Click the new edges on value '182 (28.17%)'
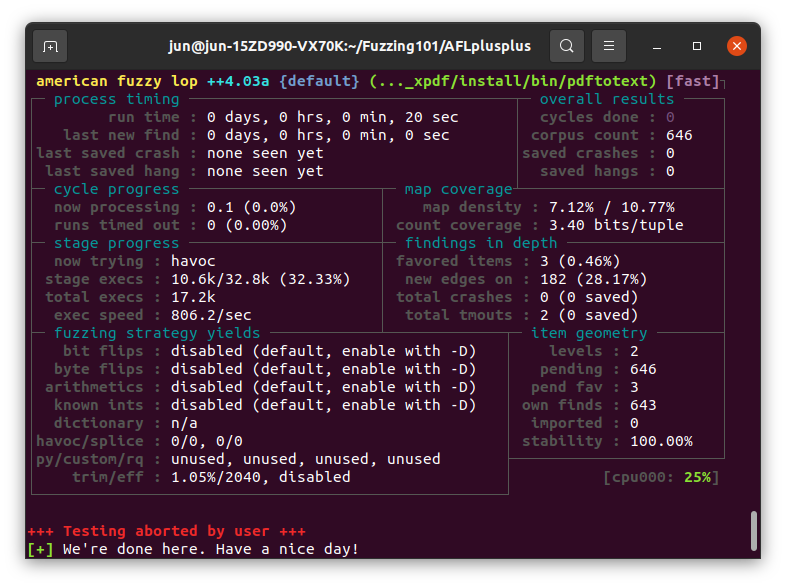 (594, 280)
